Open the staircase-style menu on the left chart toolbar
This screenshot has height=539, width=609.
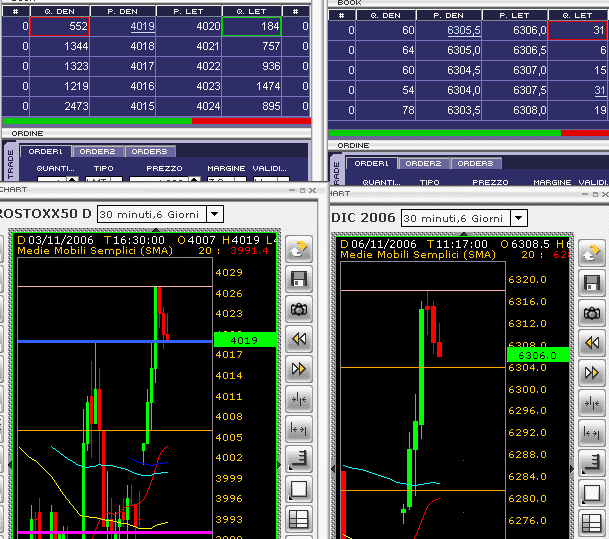click(297, 459)
